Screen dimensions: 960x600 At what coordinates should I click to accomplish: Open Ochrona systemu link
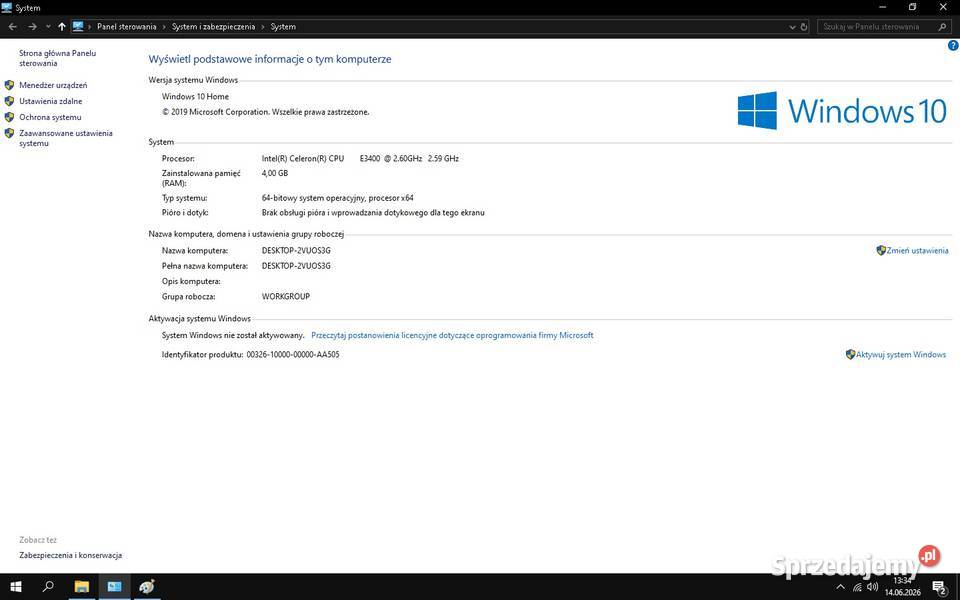50,117
